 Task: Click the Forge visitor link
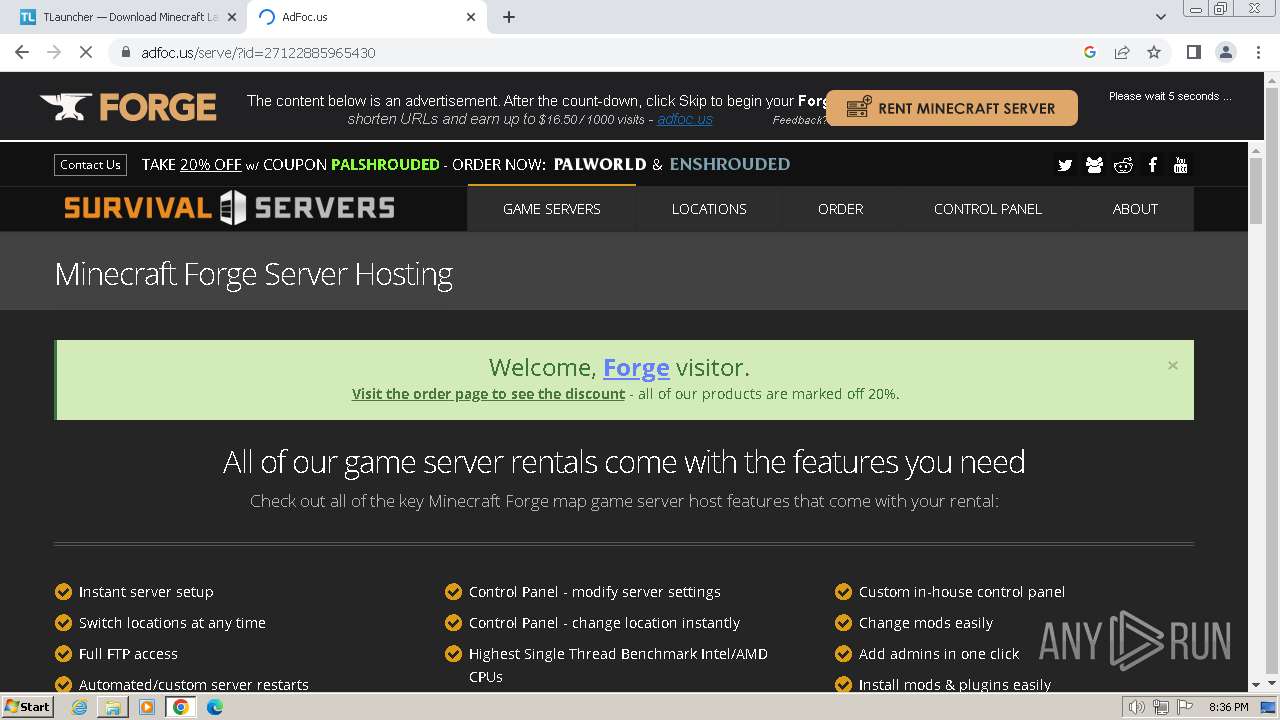[x=636, y=368]
